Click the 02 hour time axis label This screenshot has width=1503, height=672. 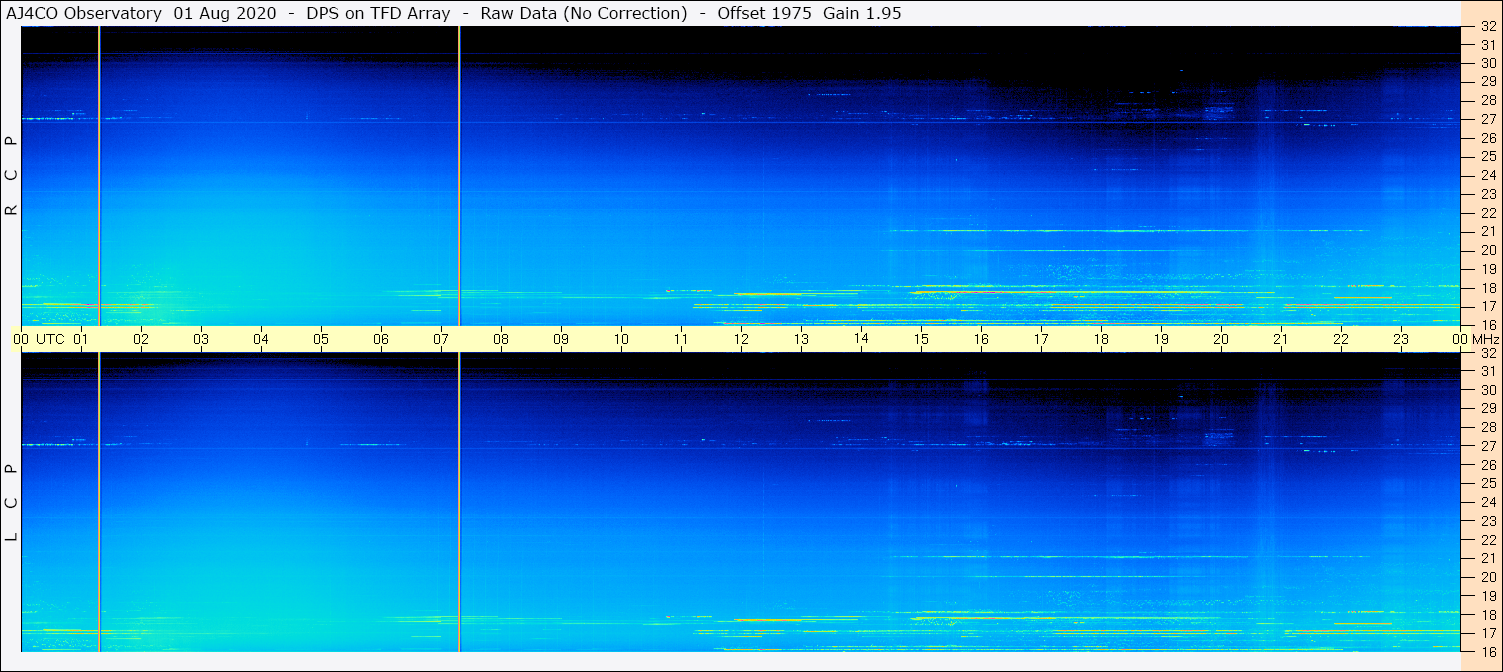(141, 339)
